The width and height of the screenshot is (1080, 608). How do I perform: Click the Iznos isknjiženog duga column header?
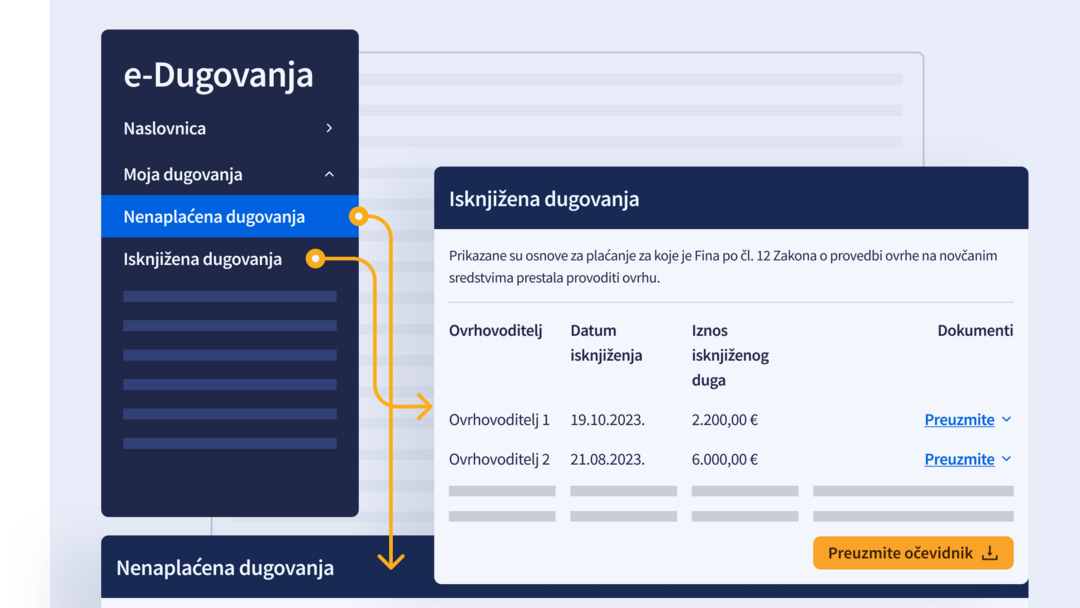[730, 355]
